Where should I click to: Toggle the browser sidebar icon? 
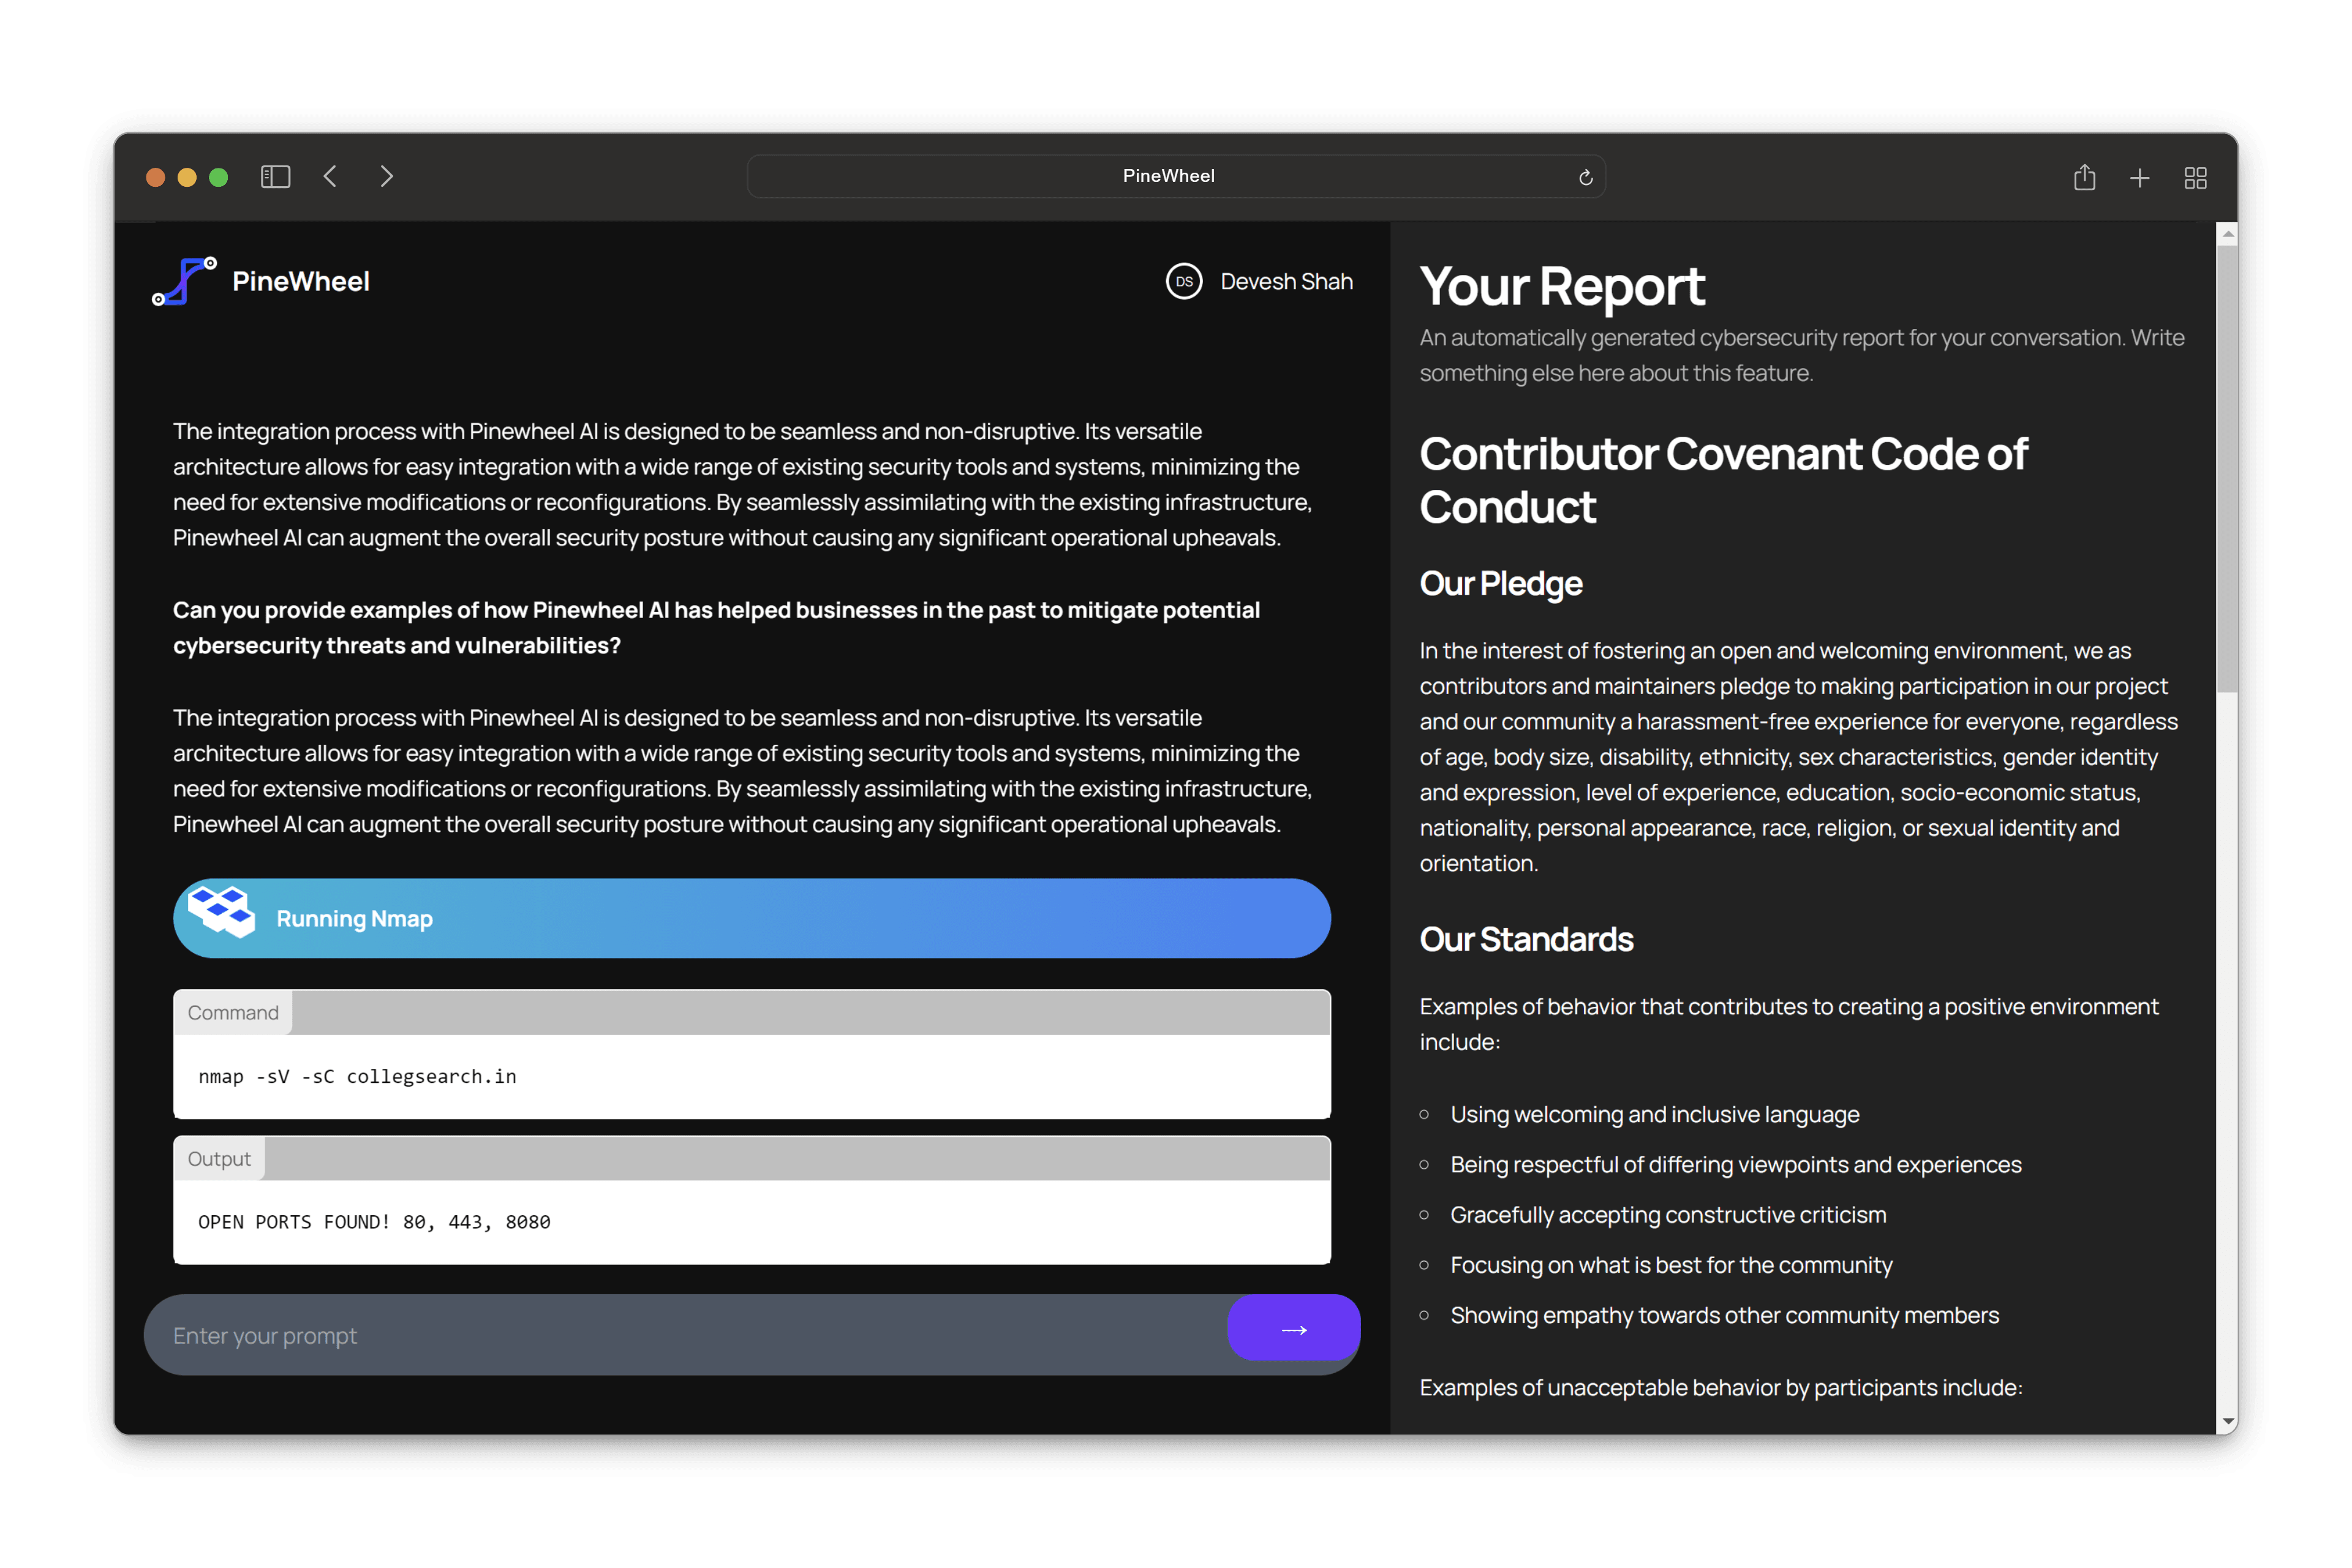[x=275, y=177]
